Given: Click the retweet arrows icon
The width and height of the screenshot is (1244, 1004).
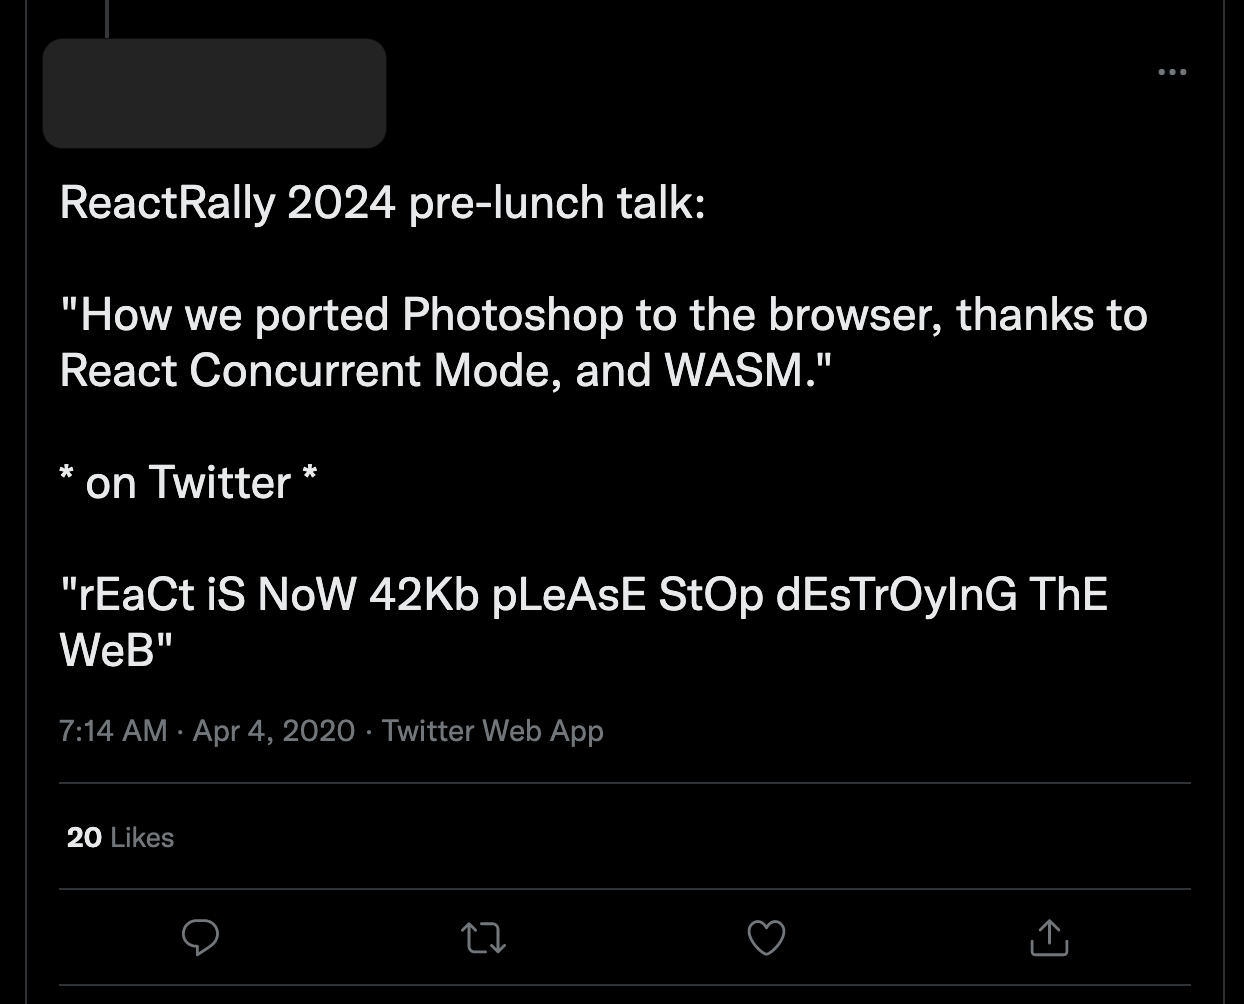Looking at the screenshot, I should [483, 937].
